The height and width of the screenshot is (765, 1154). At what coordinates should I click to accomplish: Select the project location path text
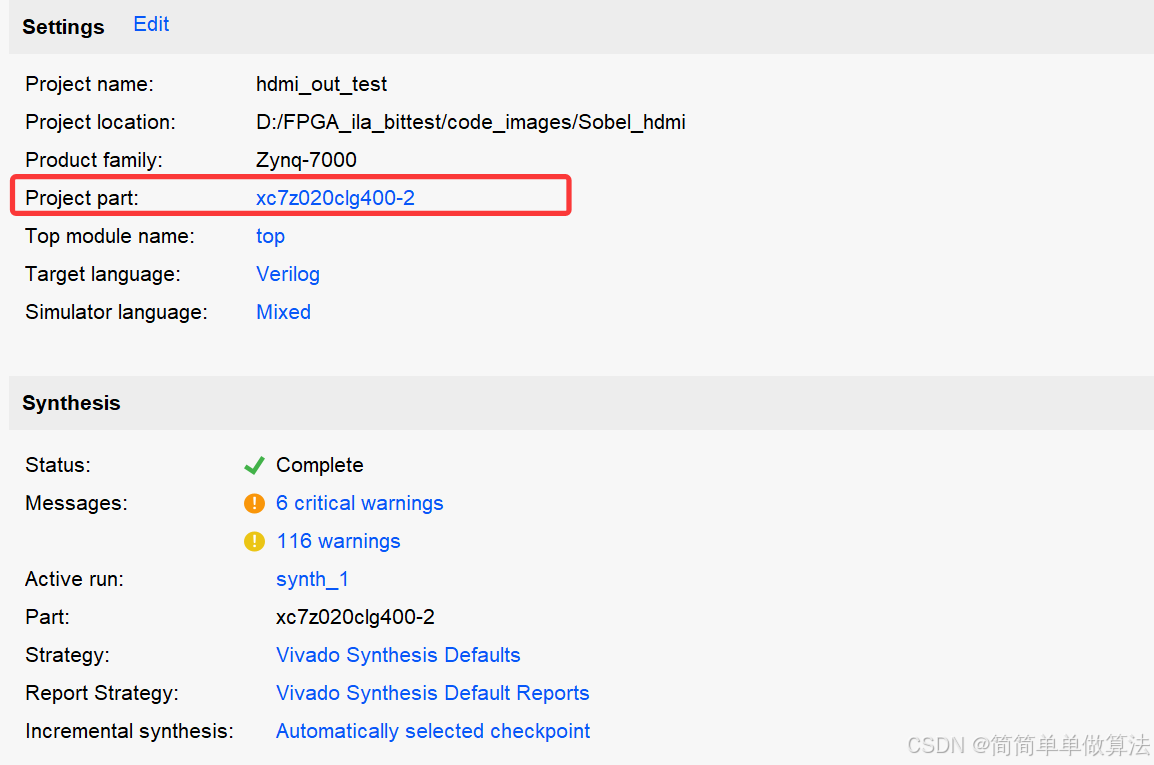tap(470, 122)
